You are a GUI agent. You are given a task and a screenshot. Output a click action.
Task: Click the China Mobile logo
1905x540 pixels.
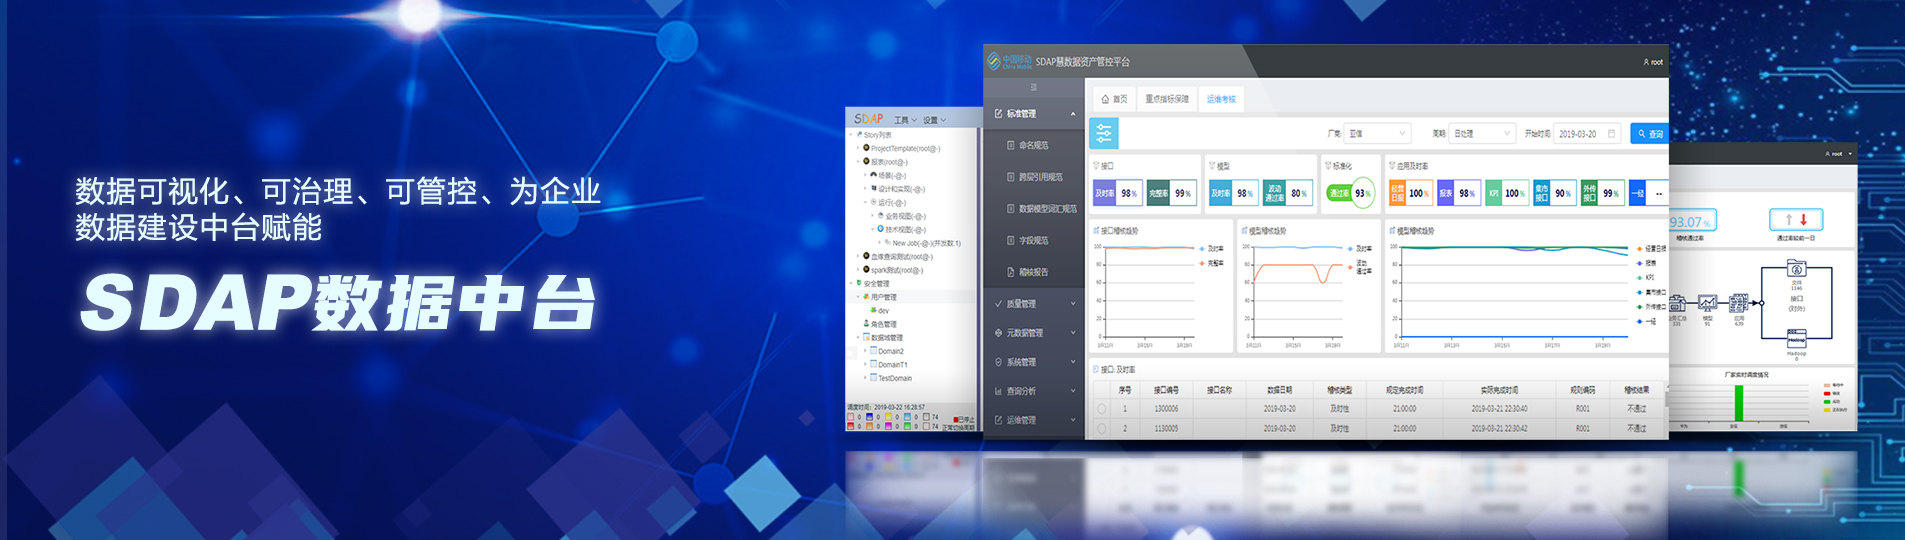pos(1009,62)
